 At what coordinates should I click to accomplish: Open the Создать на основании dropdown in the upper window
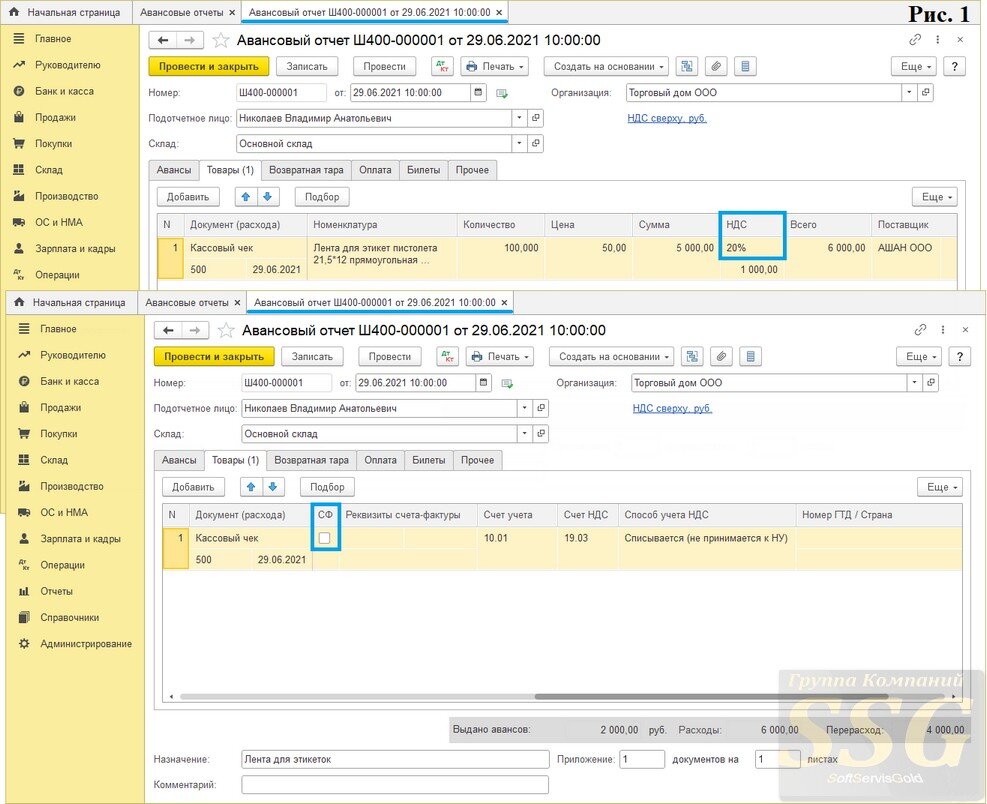tap(606, 66)
